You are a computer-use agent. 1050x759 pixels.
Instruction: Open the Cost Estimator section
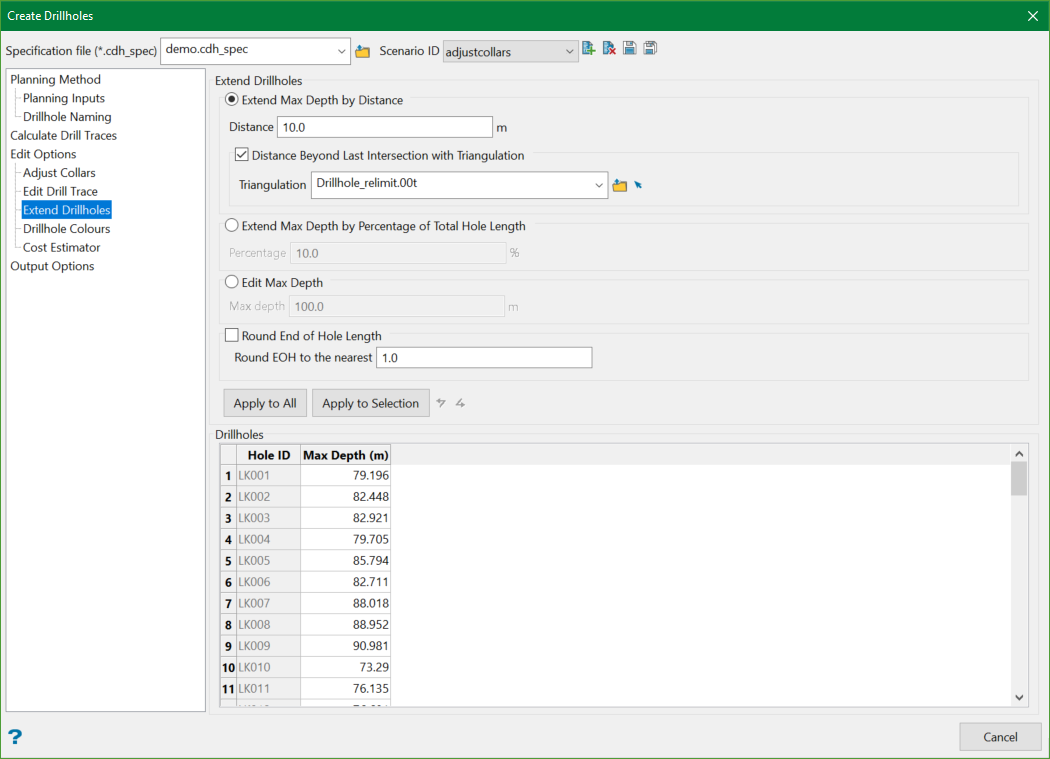(61, 247)
